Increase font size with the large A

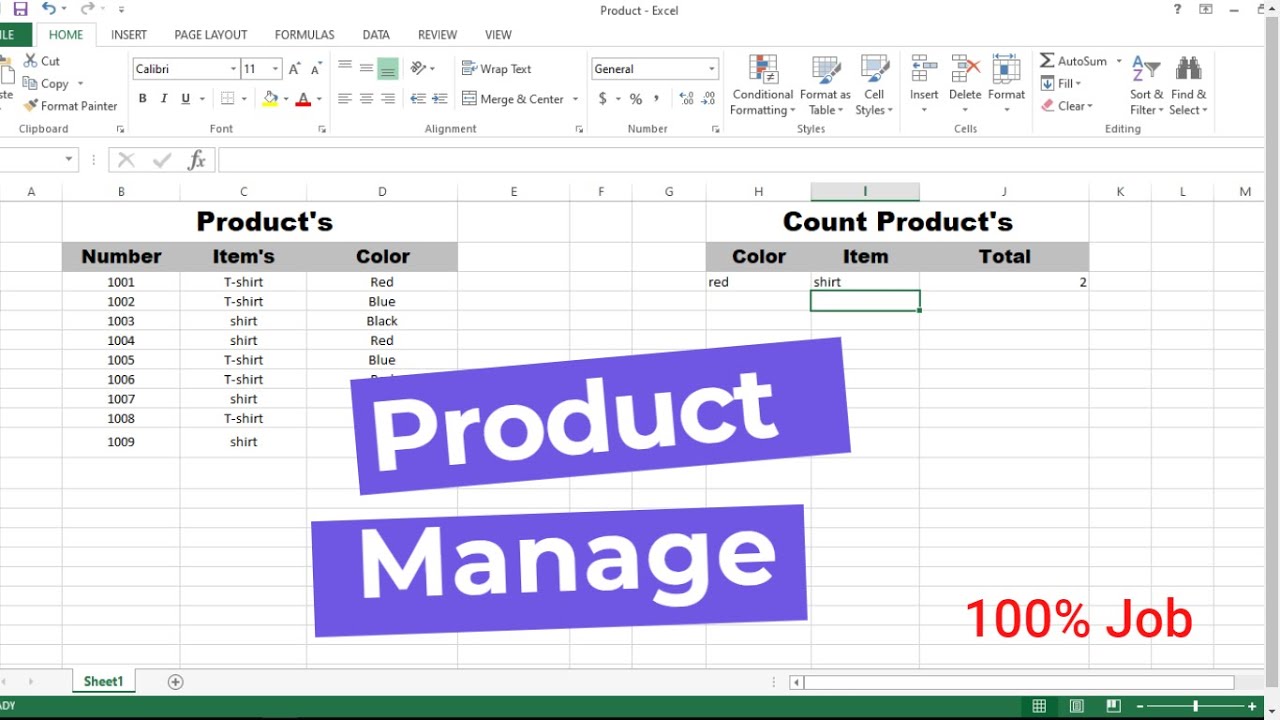294,69
